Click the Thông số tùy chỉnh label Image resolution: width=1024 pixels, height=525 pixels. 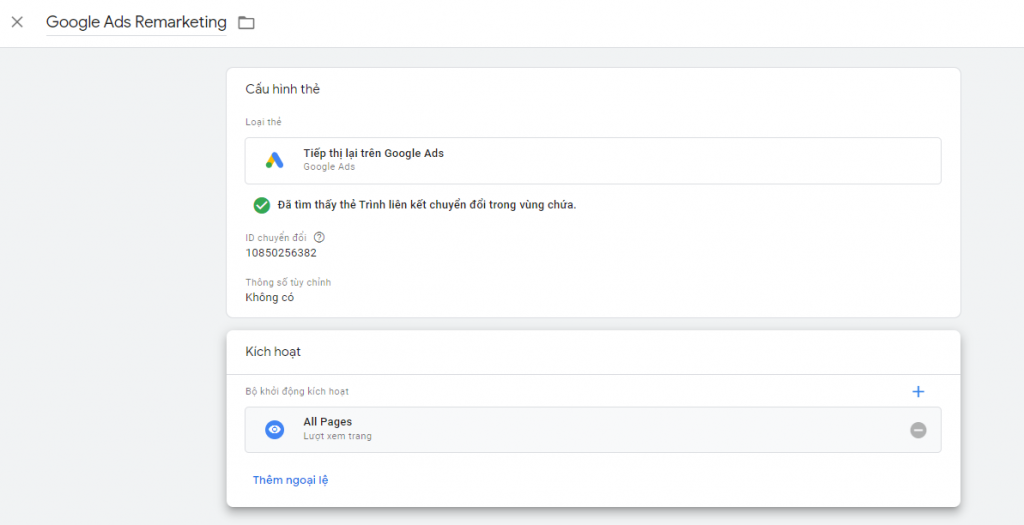288,282
